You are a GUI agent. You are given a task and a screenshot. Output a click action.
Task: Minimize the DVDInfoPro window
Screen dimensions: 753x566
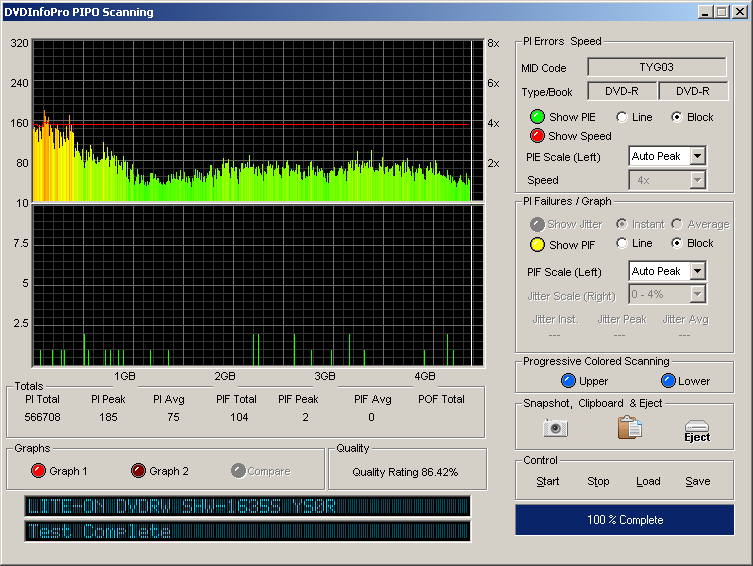coord(705,12)
